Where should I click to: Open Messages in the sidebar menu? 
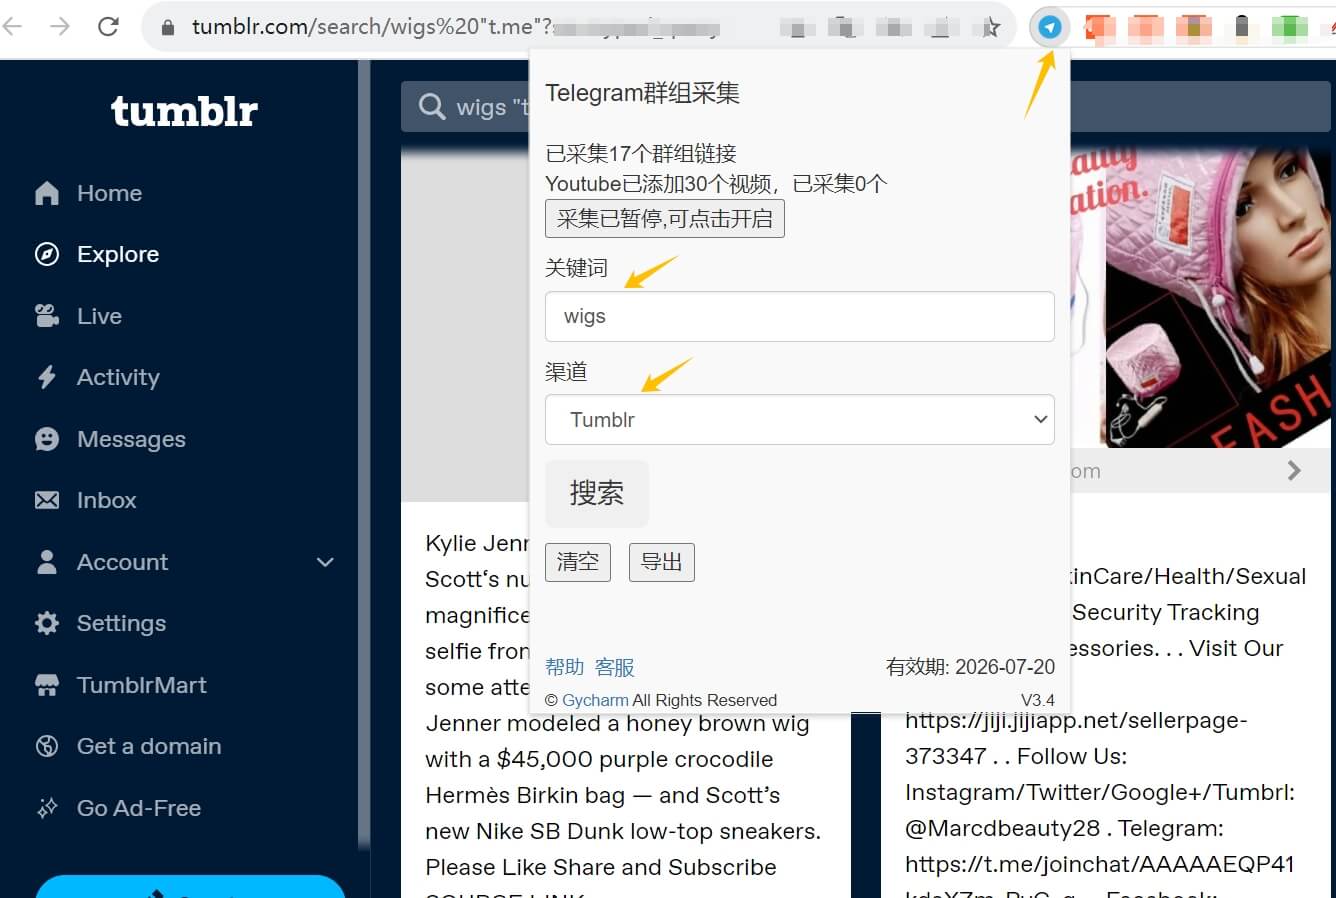click(131, 439)
